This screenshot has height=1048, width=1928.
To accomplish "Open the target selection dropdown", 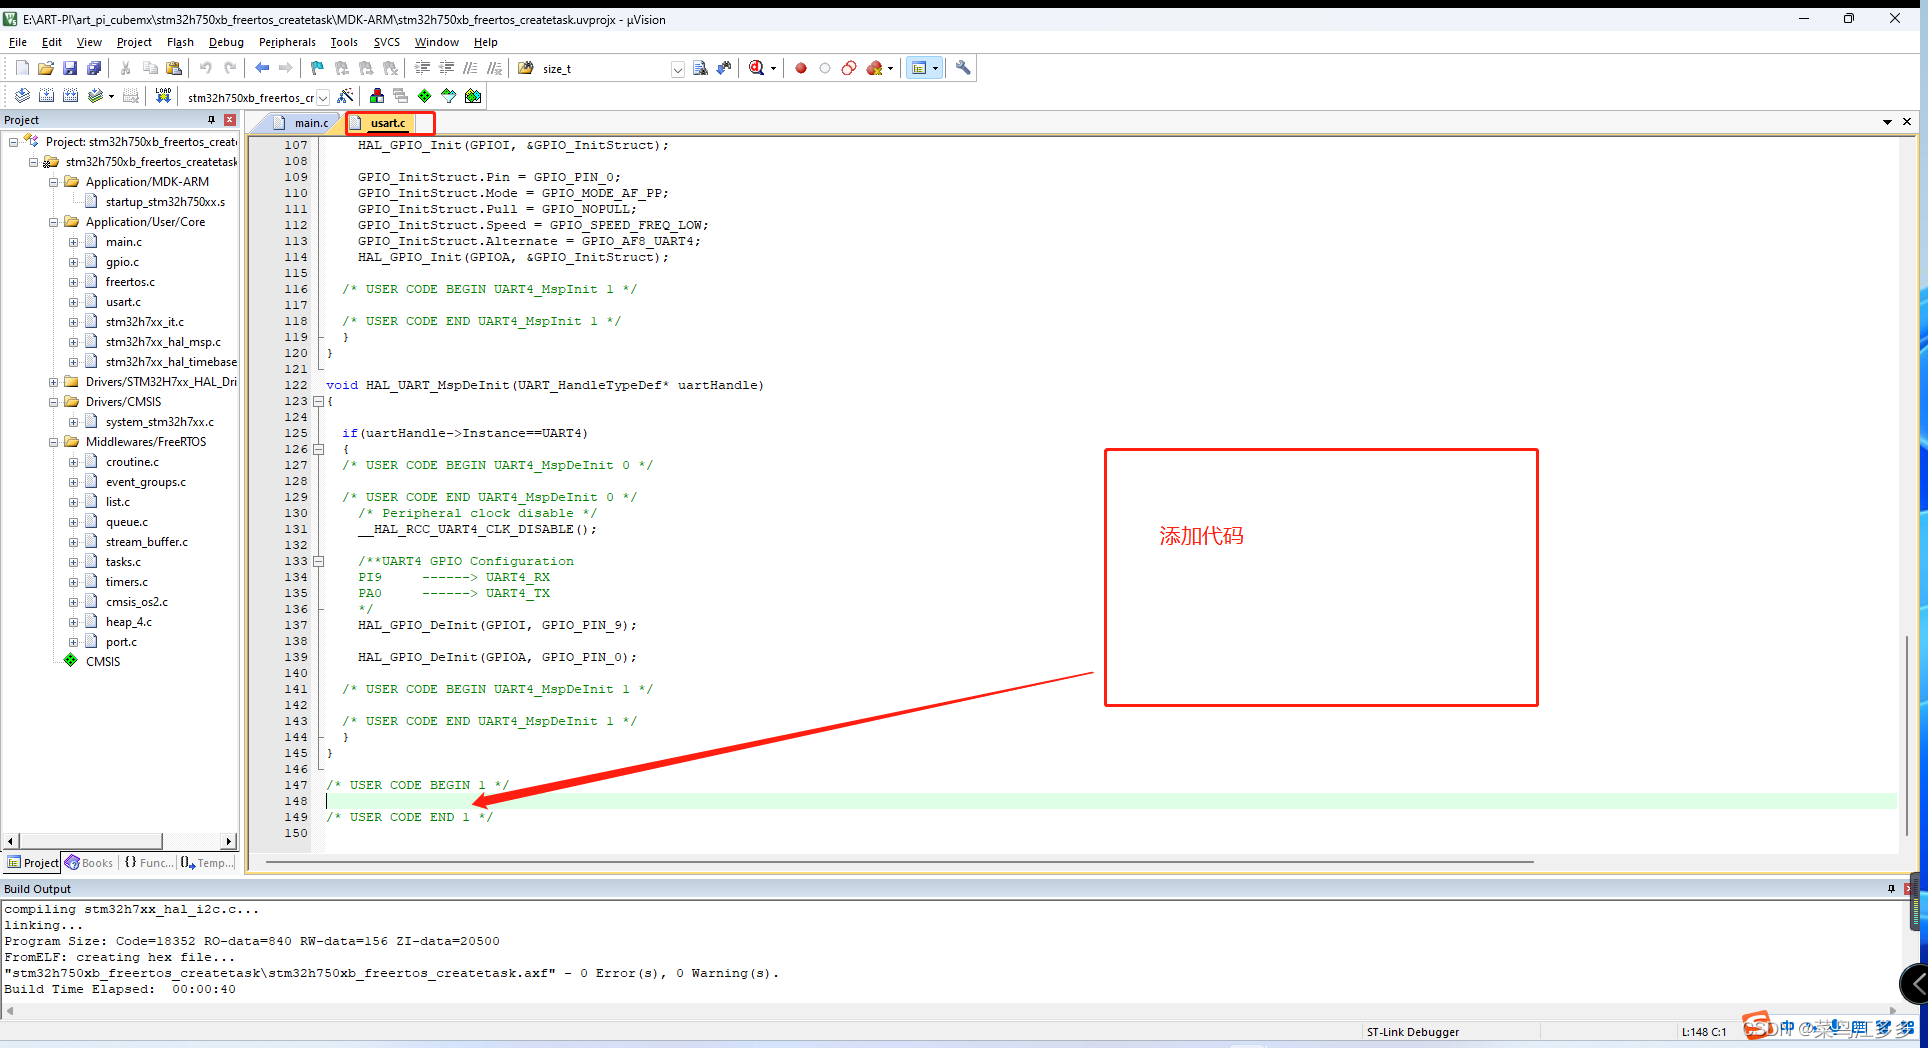I will point(323,97).
